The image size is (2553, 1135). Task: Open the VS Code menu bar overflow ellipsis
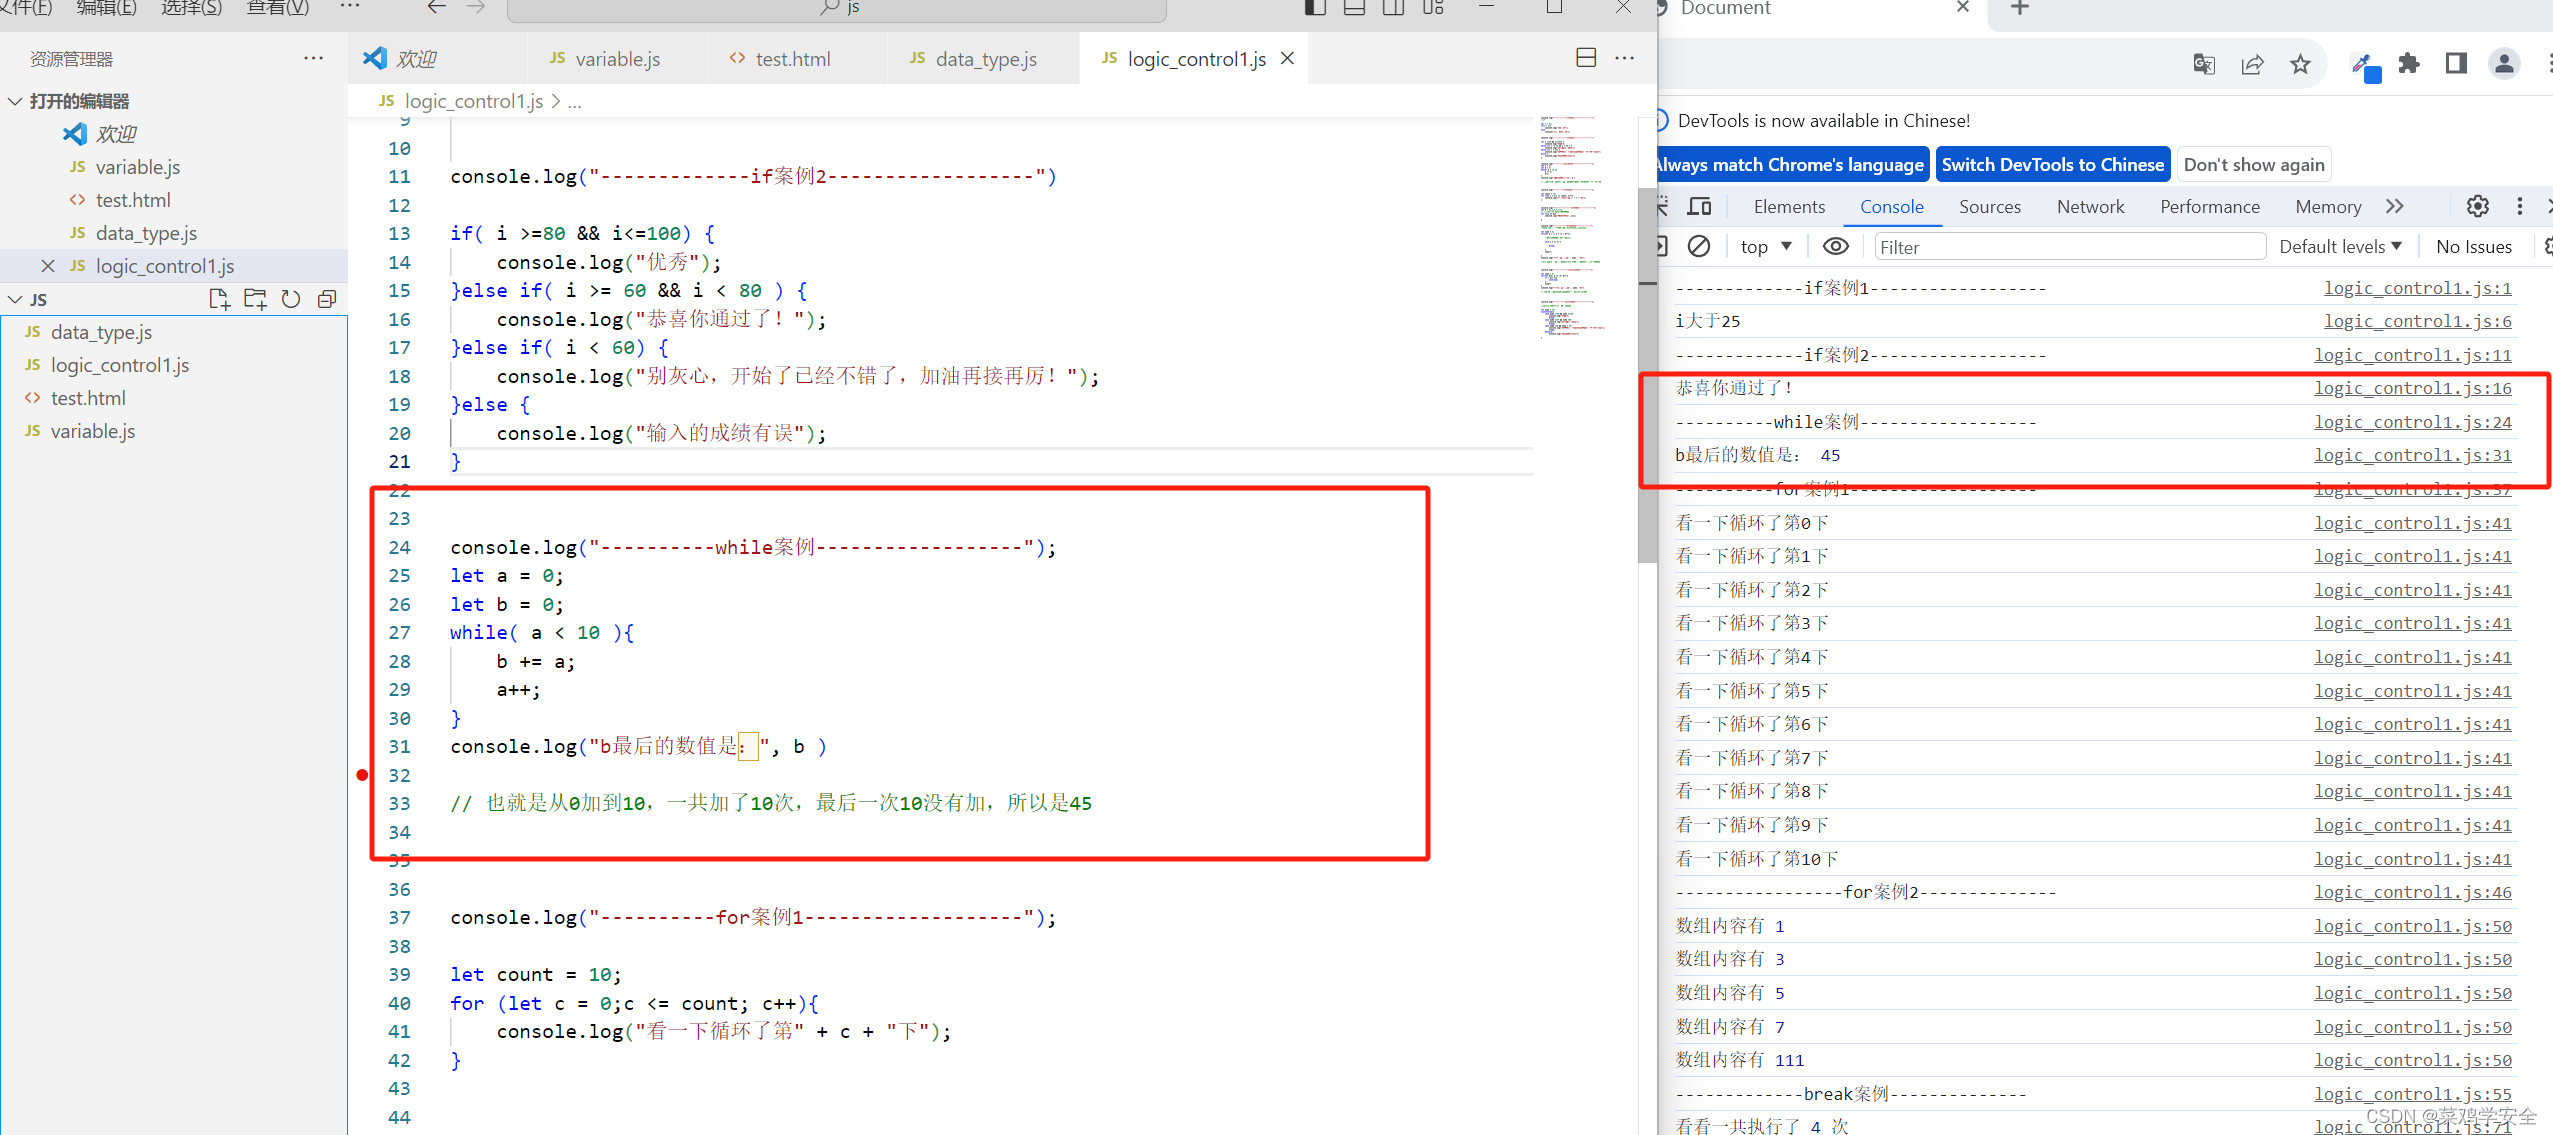click(350, 7)
